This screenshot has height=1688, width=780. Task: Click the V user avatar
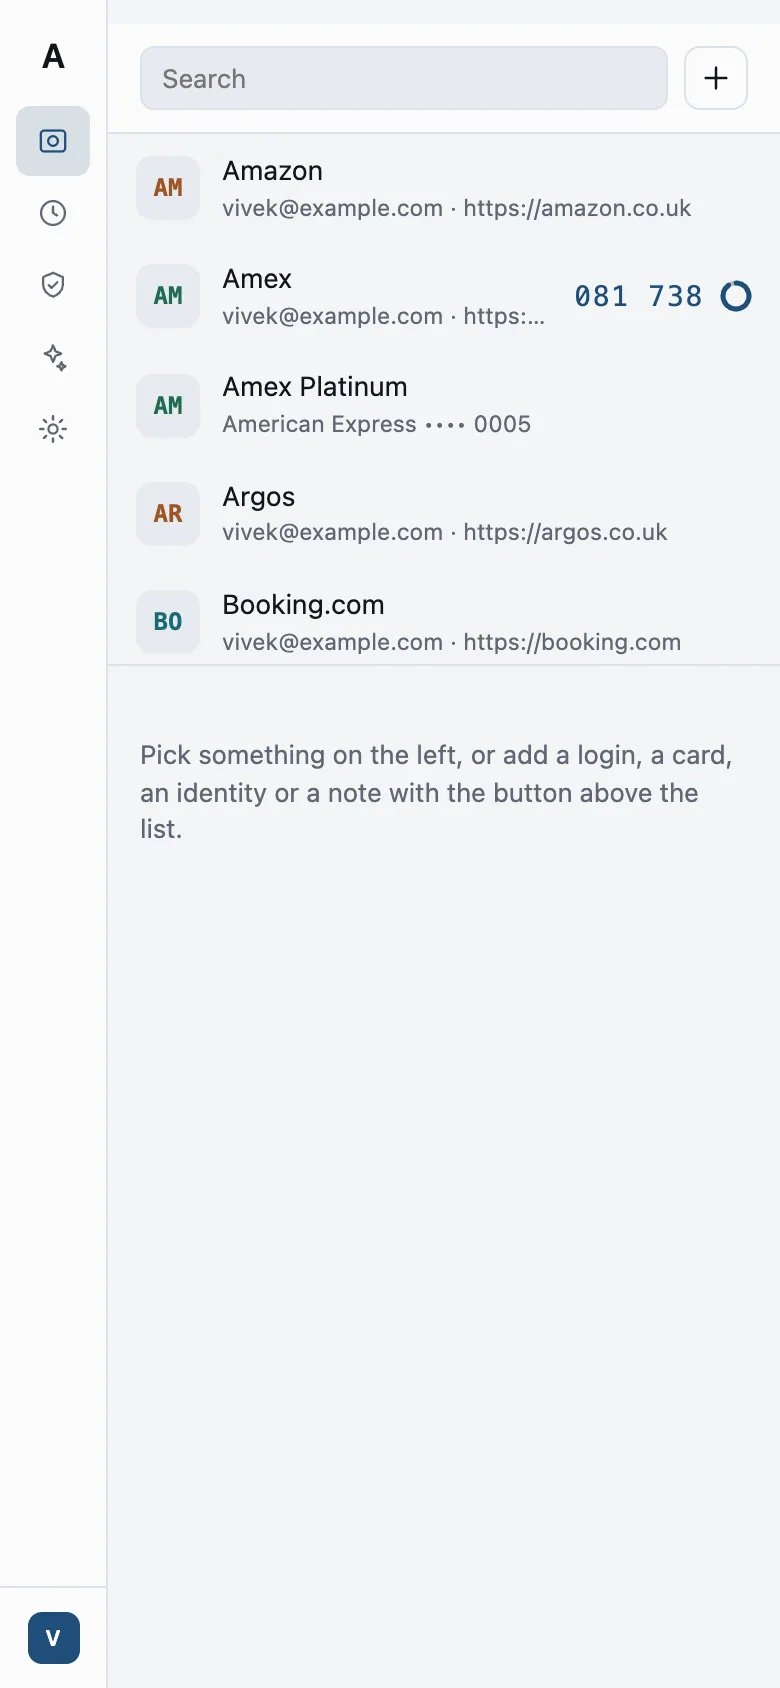coord(54,1638)
